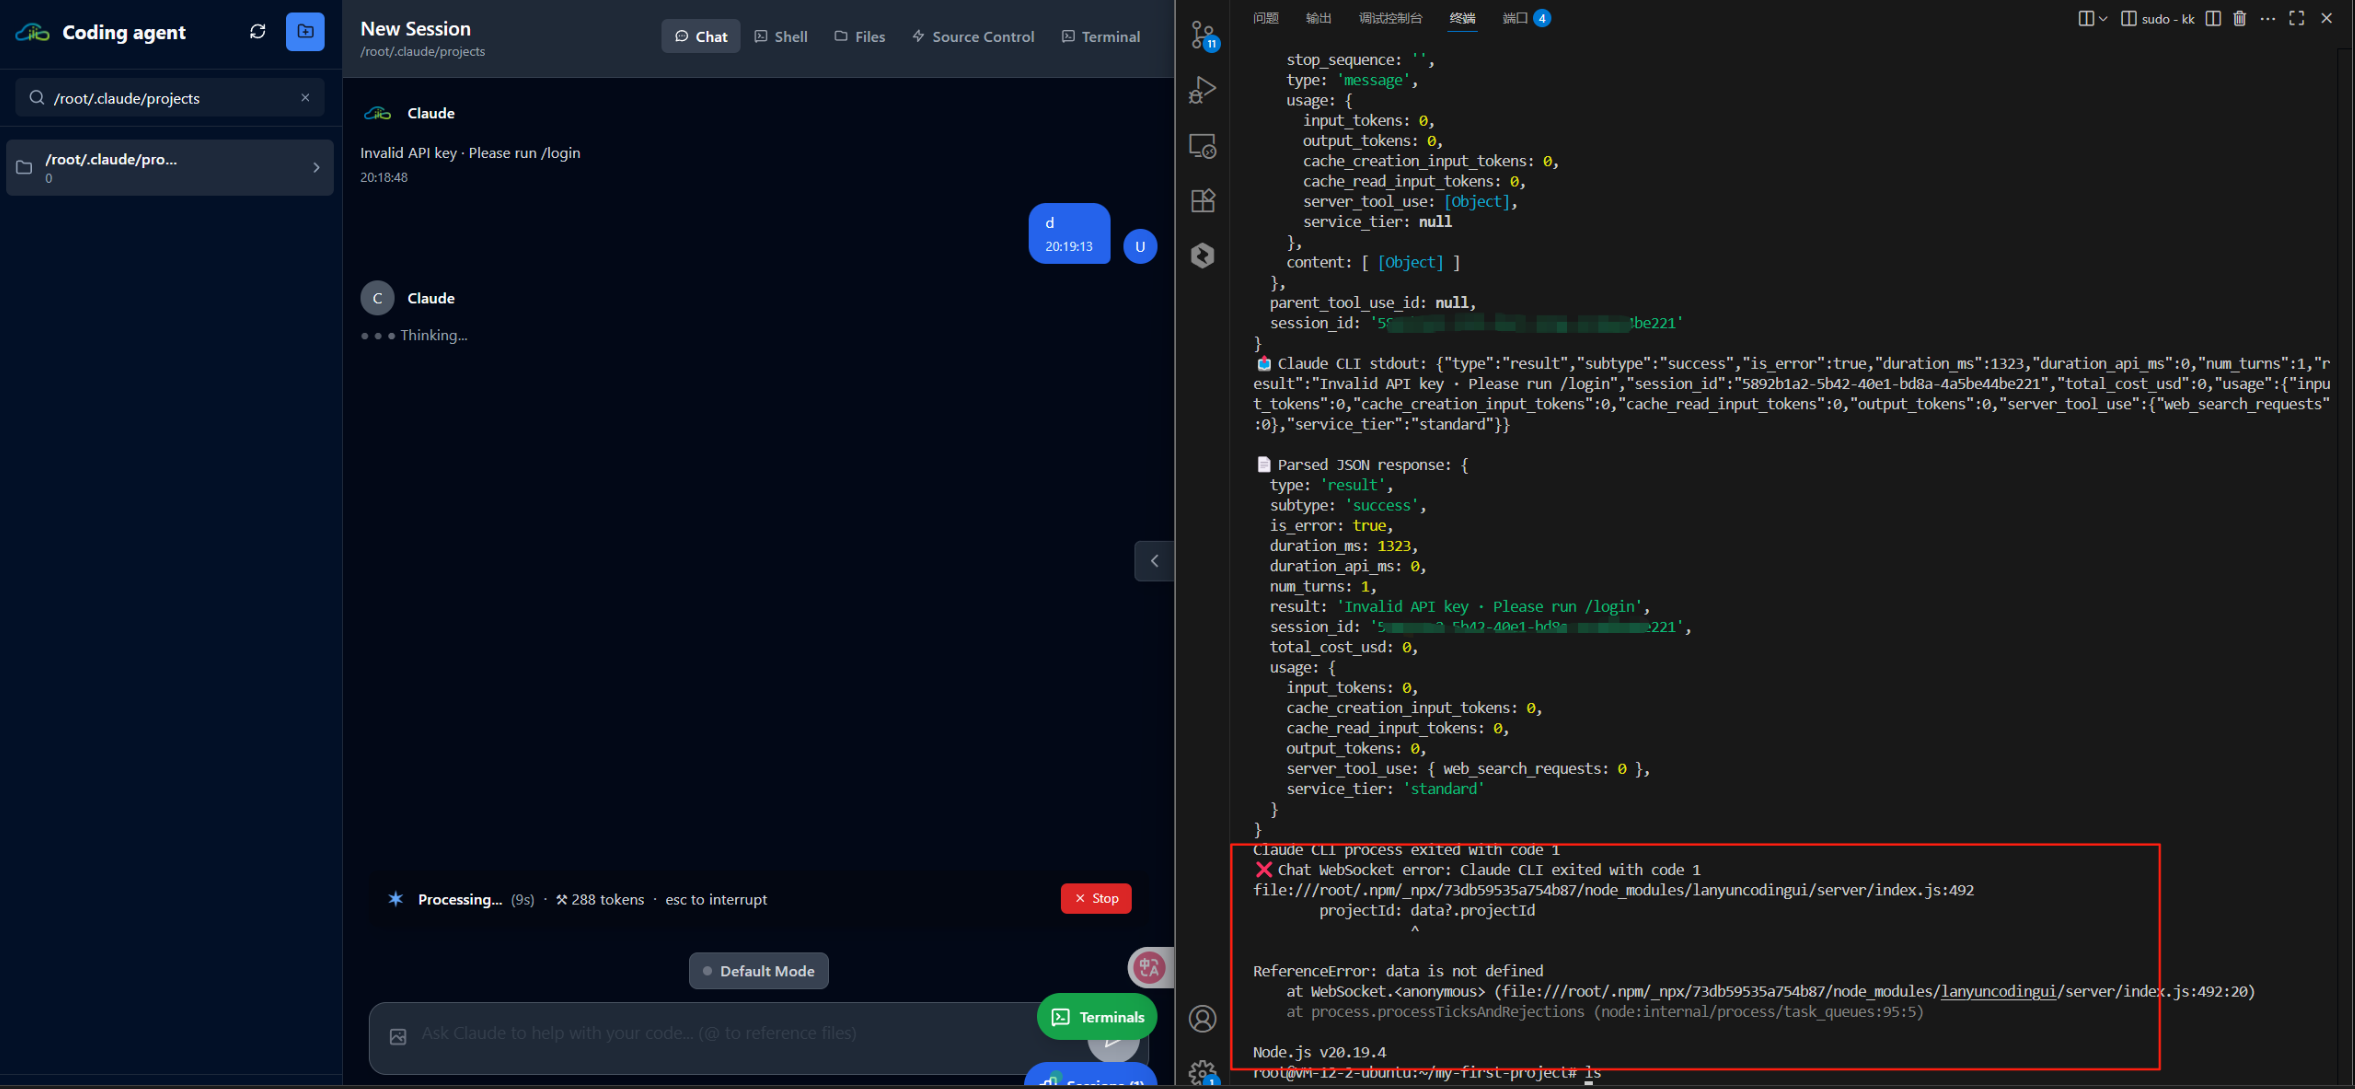This screenshot has width=2355, height=1089.
Task: Click the Stop button to halt processing
Action: [1096, 898]
